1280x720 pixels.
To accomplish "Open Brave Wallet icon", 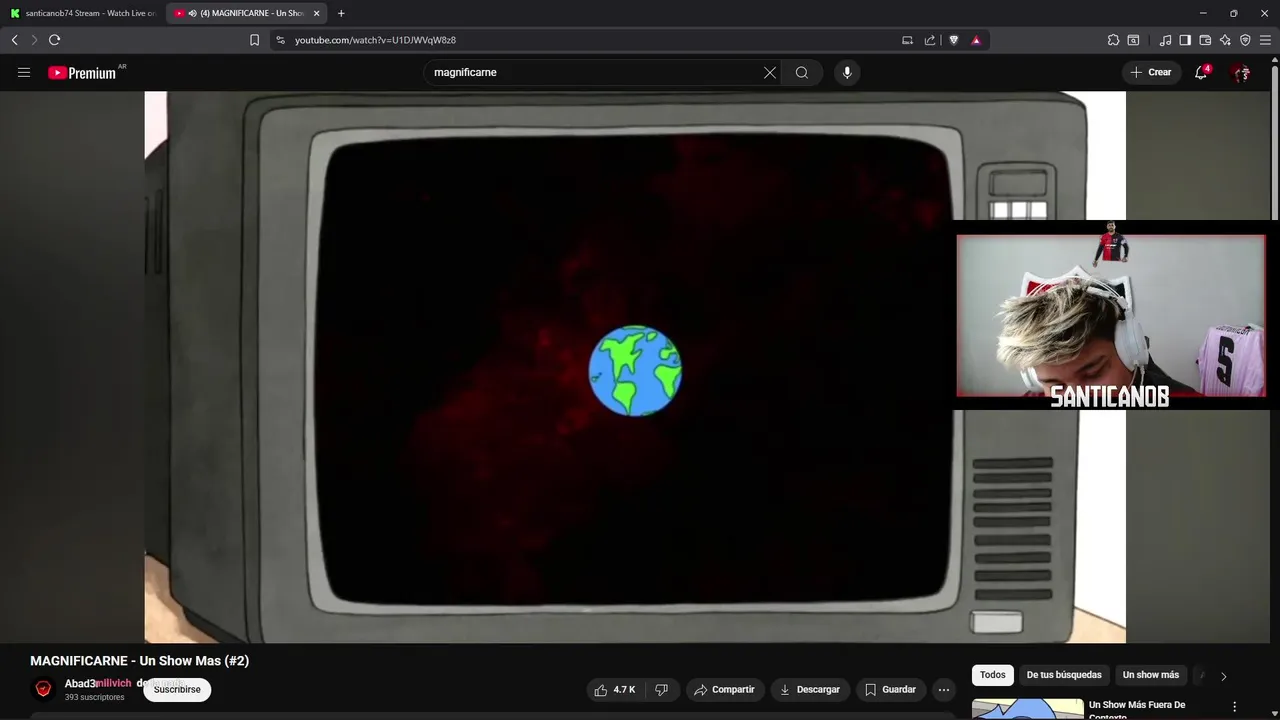I will tap(1205, 40).
